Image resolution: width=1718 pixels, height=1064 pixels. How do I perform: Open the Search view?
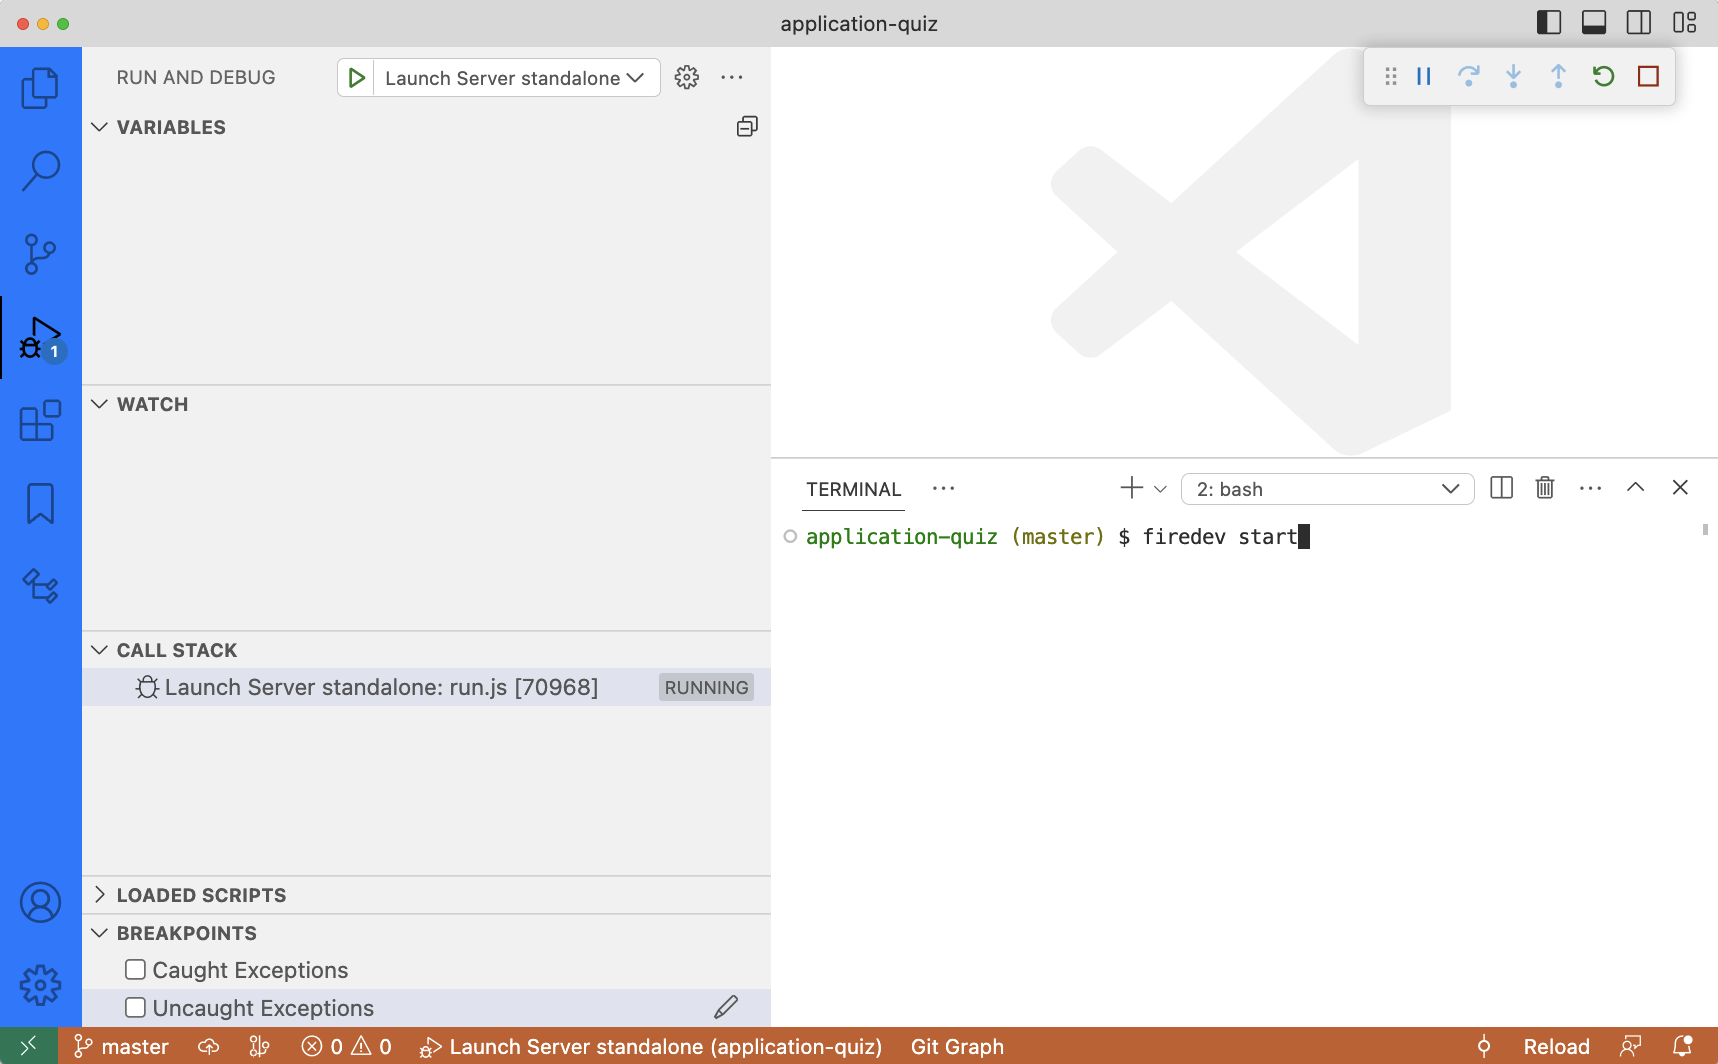click(40, 171)
